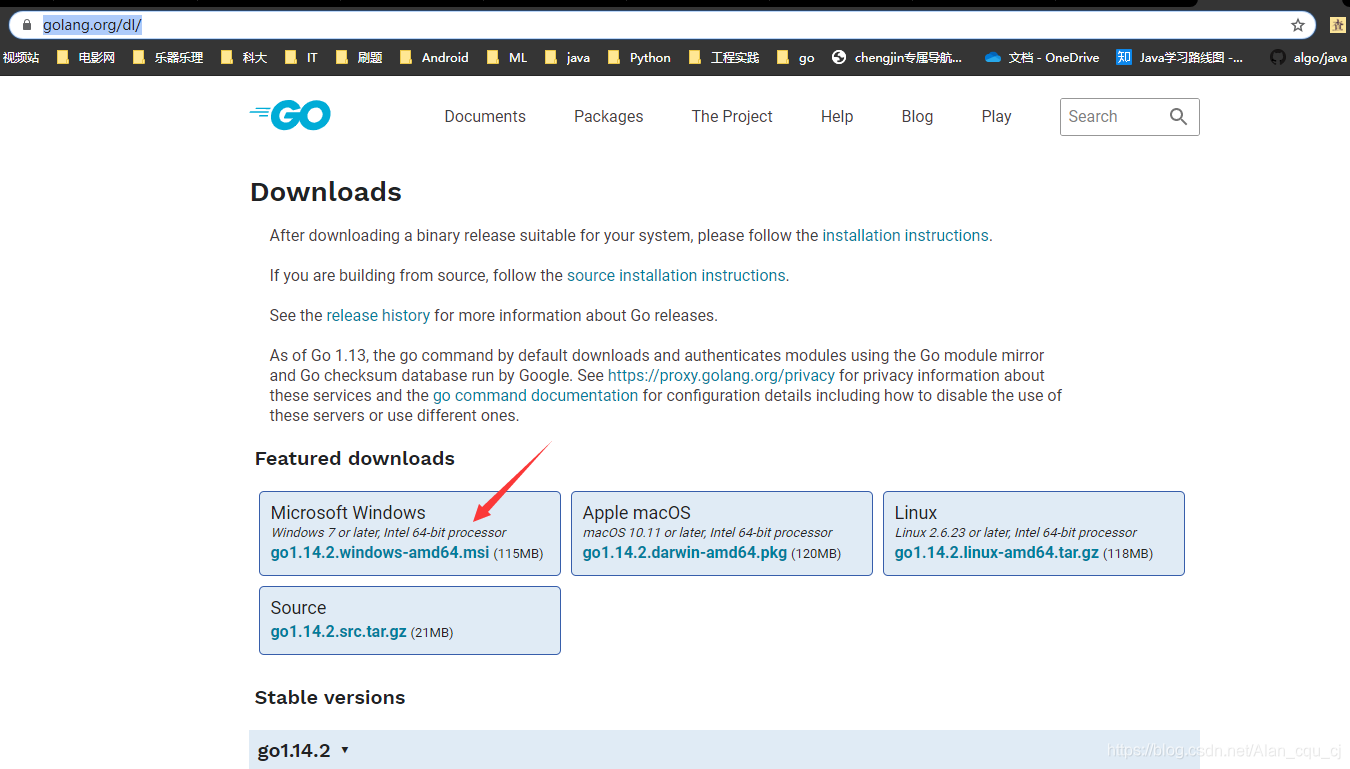Viewport: 1350px width, 769px height.
Task: Open the 工程实践 bookmark folder
Action: 724,58
